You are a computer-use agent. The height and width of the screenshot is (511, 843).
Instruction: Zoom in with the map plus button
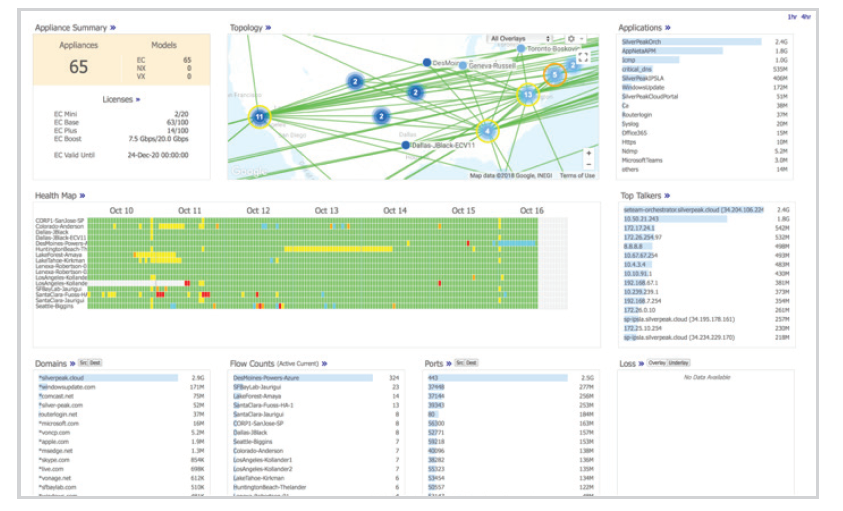[589, 153]
